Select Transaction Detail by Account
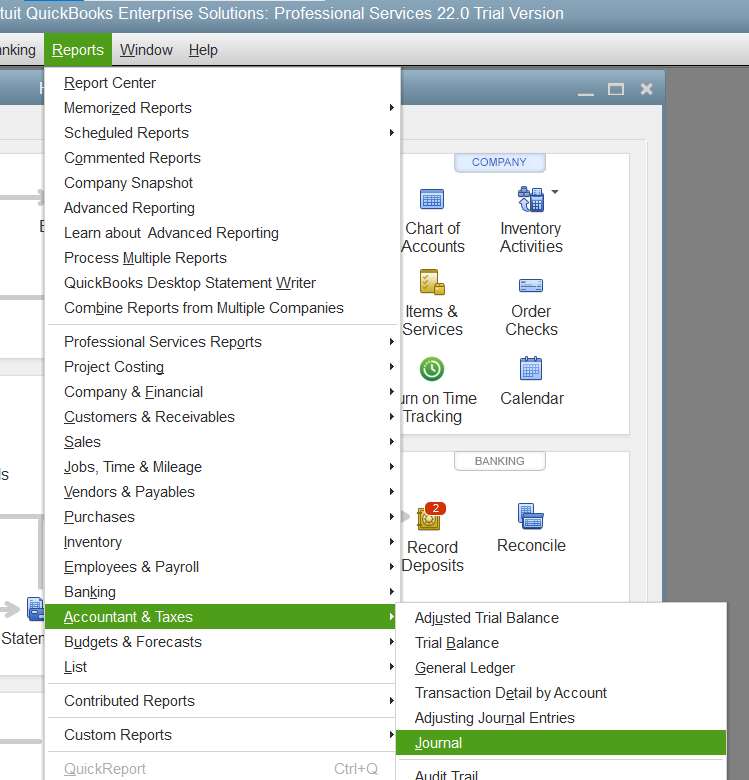The height and width of the screenshot is (780, 749). (511, 693)
